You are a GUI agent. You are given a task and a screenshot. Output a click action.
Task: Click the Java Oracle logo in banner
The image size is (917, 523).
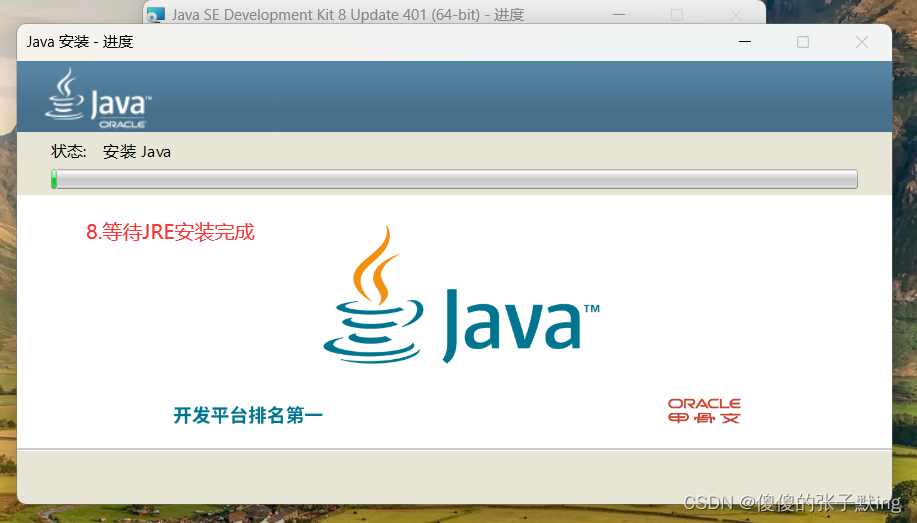tap(98, 98)
